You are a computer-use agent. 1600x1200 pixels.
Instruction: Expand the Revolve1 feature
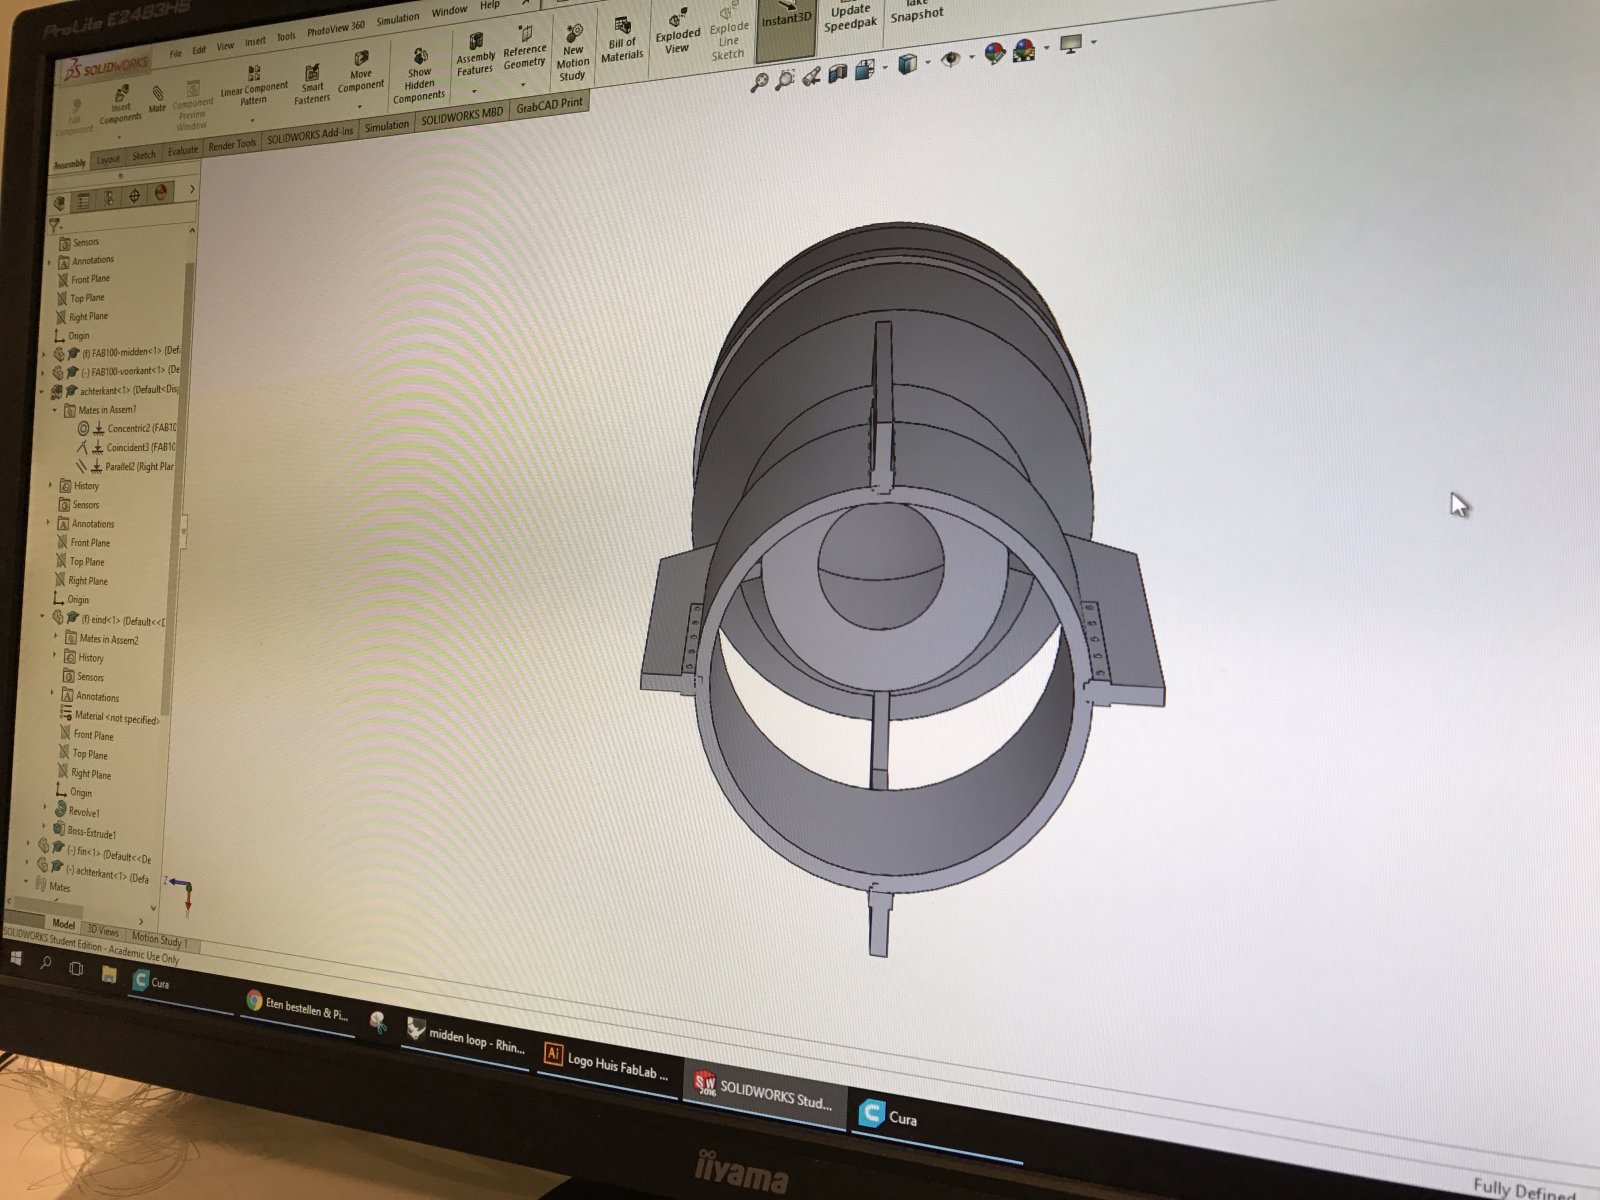[x=45, y=808]
